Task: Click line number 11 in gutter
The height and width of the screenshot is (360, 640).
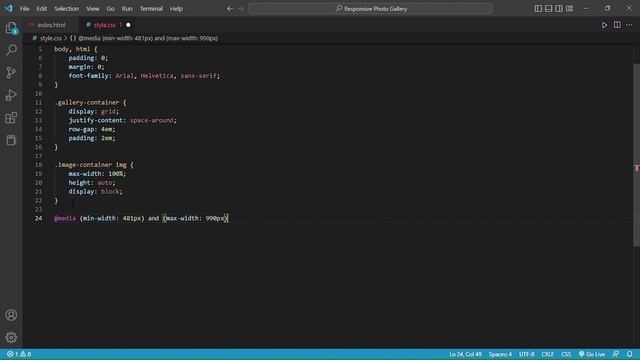Action: (38, 102)
